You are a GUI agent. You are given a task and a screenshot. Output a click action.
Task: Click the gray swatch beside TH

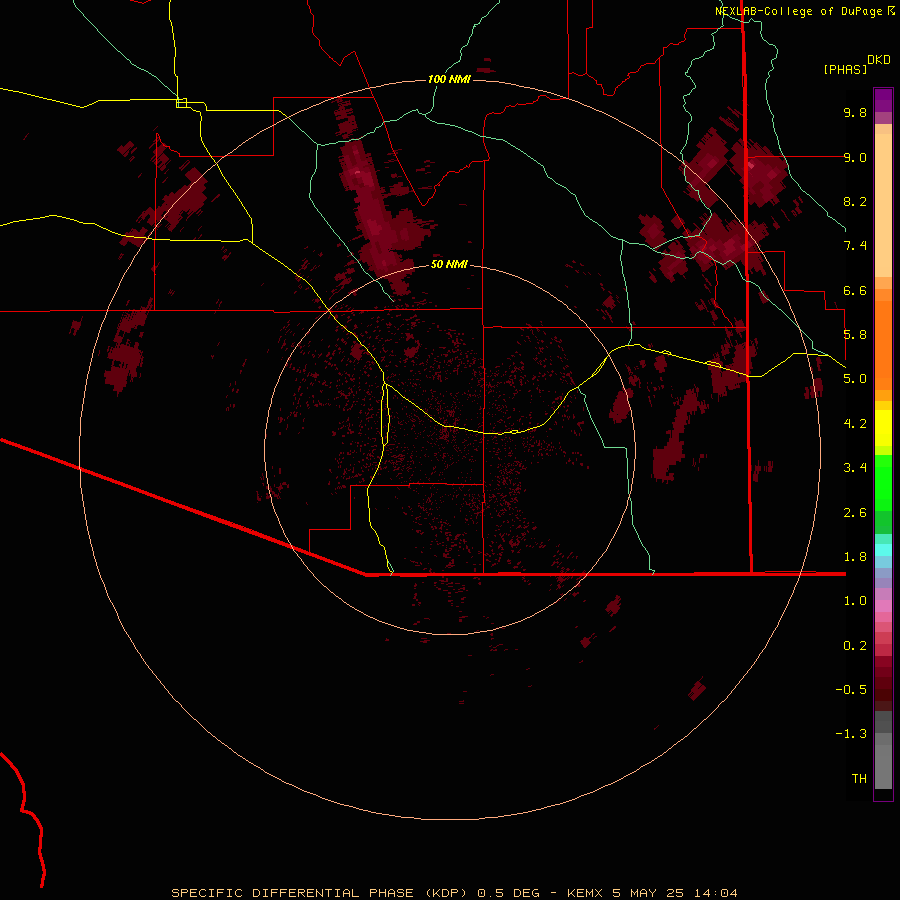883,769
